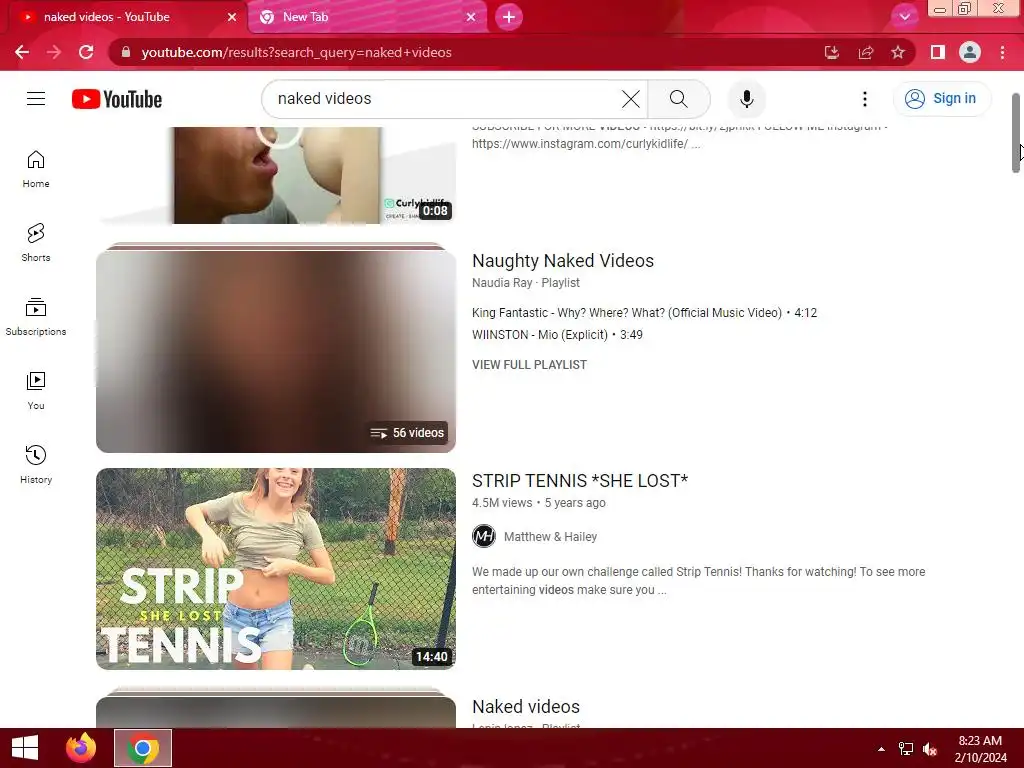Click the browser address bar URL

click(x=296, y=52)
